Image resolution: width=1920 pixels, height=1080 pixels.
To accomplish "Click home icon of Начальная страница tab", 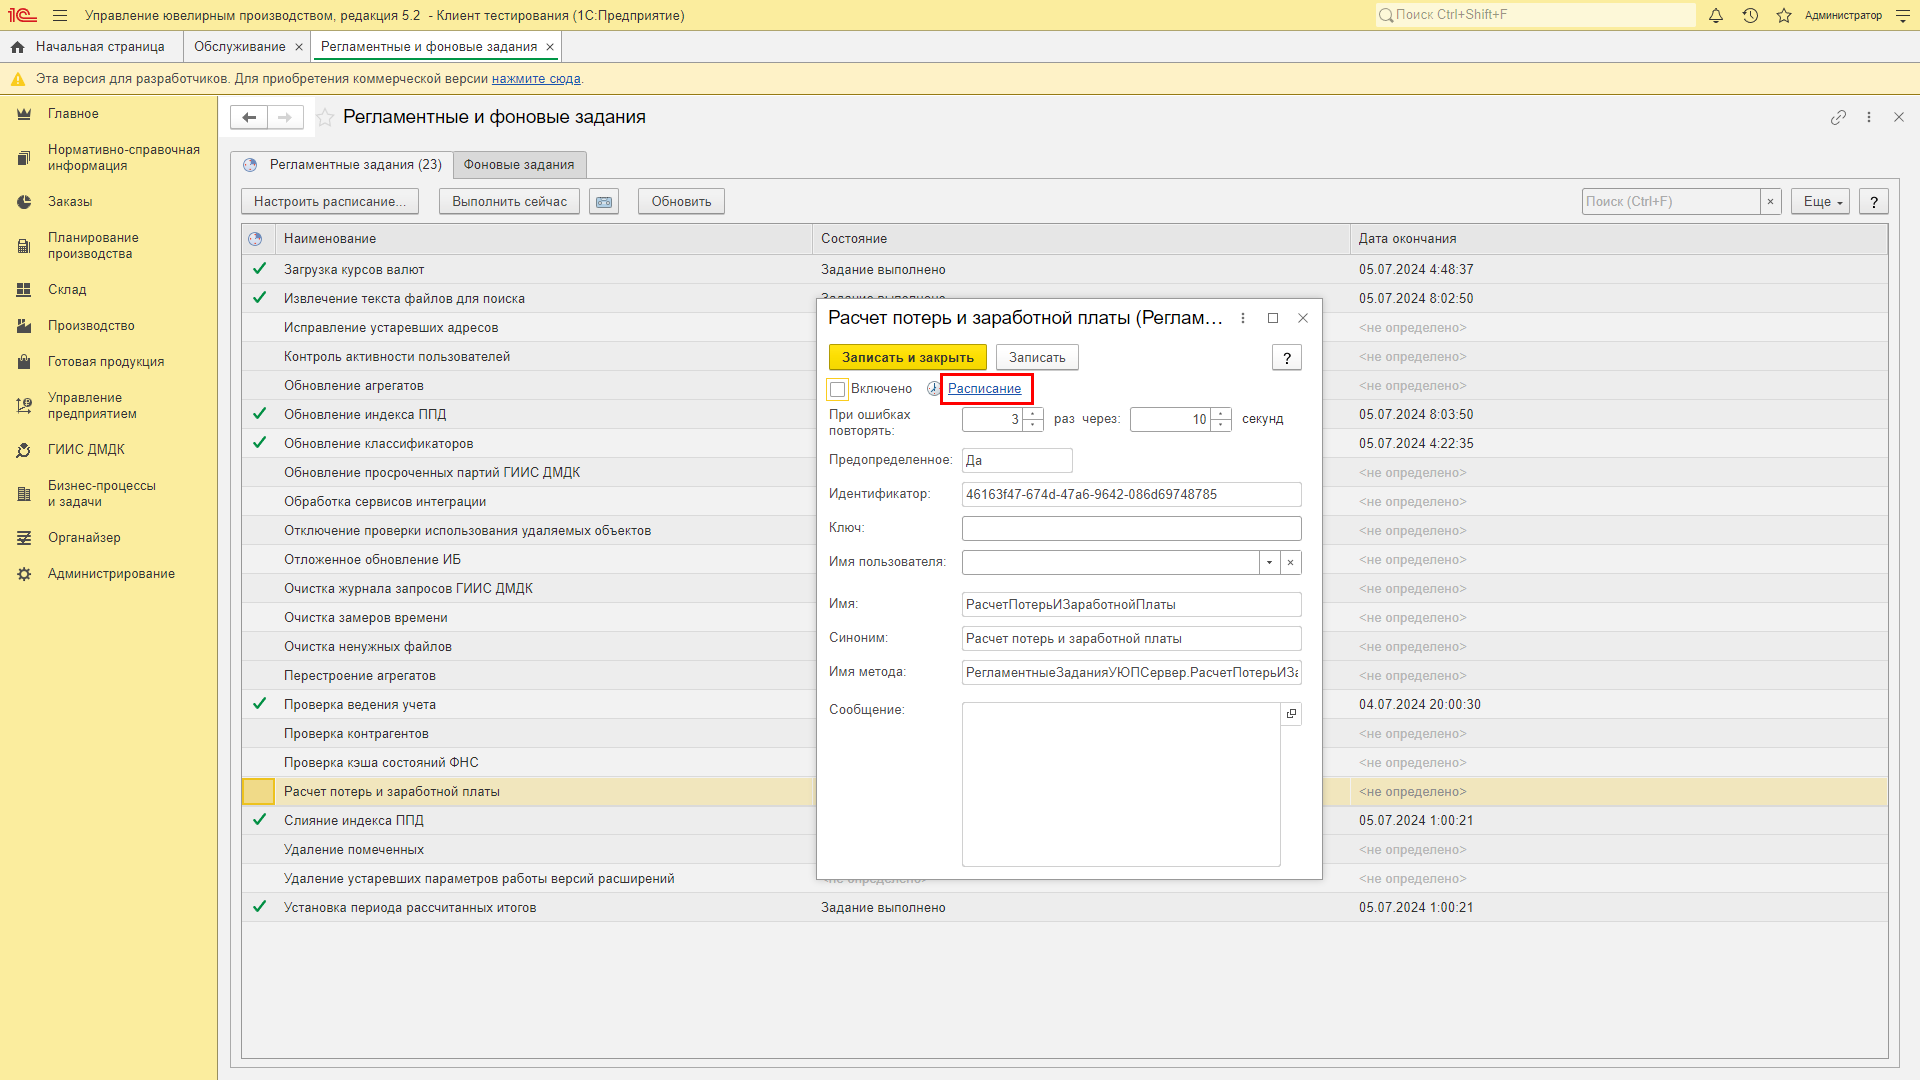I will (x=18, y=47).
